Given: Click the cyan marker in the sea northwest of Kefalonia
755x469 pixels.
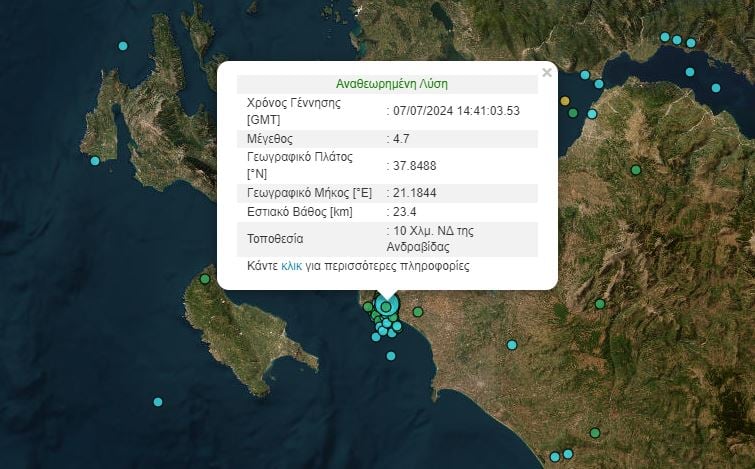Looking at the screenshot, I should pyautogui.click(x=123, y=46).
